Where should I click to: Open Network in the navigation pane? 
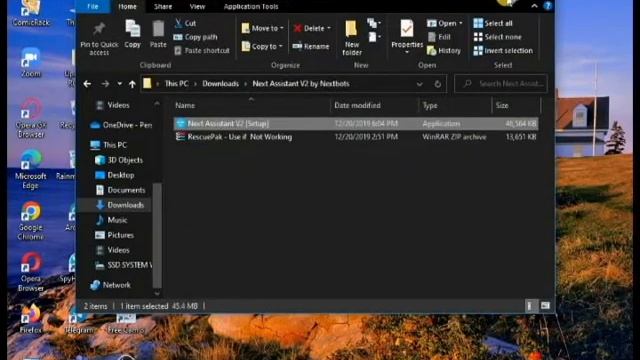click(x=111, y=285)
